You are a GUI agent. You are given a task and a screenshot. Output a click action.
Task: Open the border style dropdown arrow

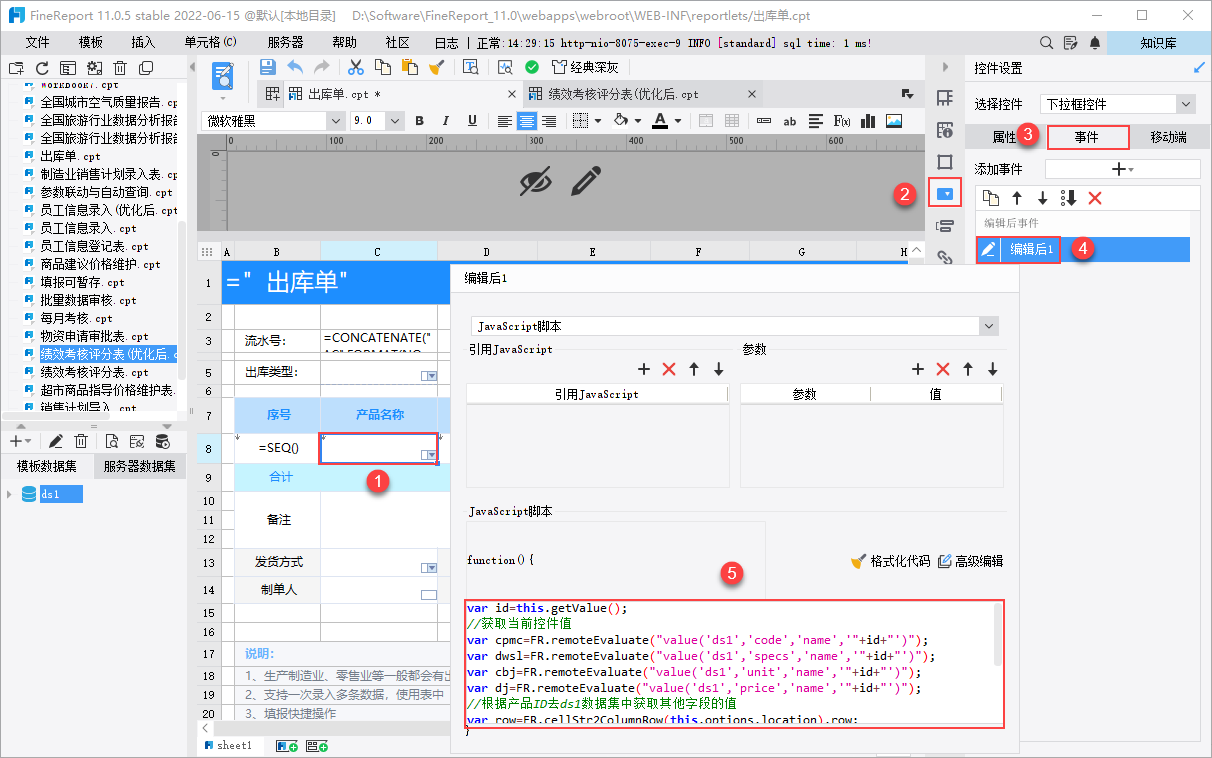pyautogui.click(x=598, y=121)
